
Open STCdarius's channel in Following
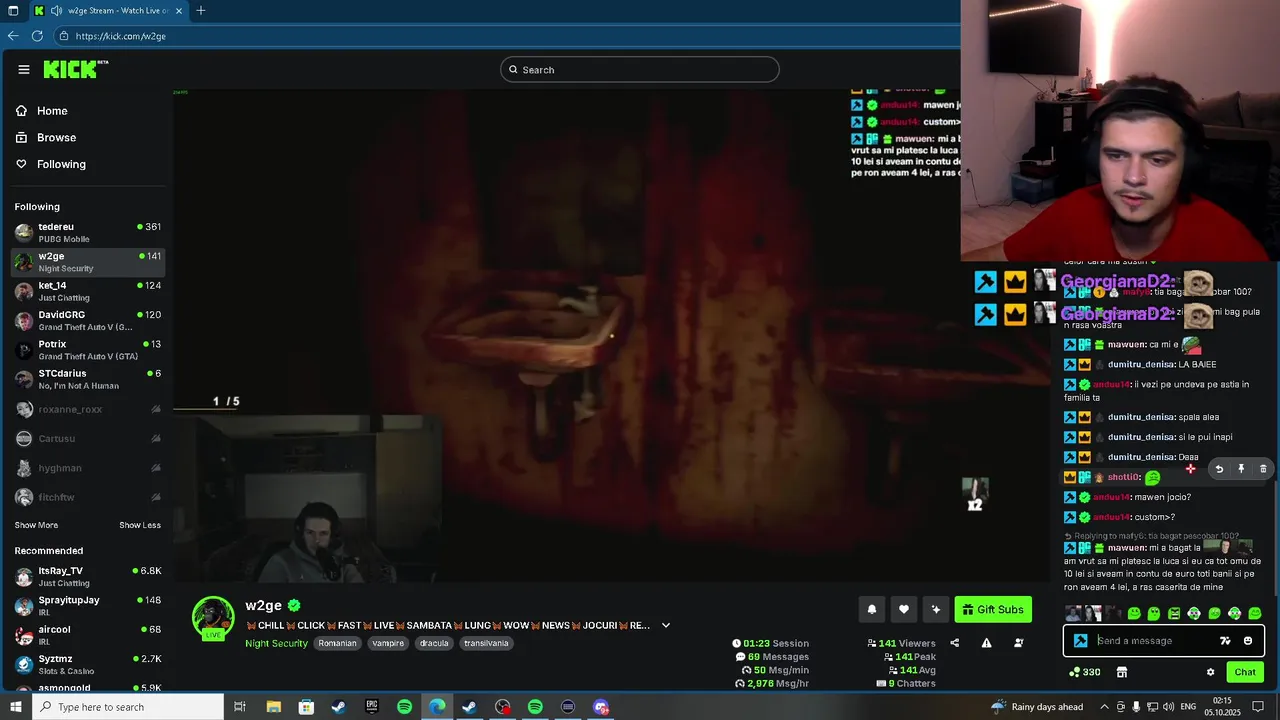point(88,380)
